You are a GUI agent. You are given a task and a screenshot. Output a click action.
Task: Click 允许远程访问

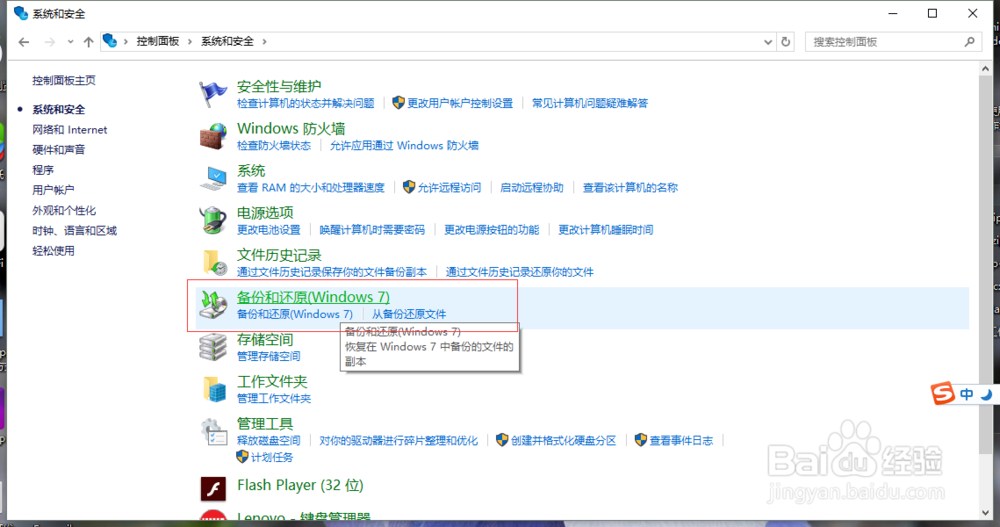coord(449,188)
